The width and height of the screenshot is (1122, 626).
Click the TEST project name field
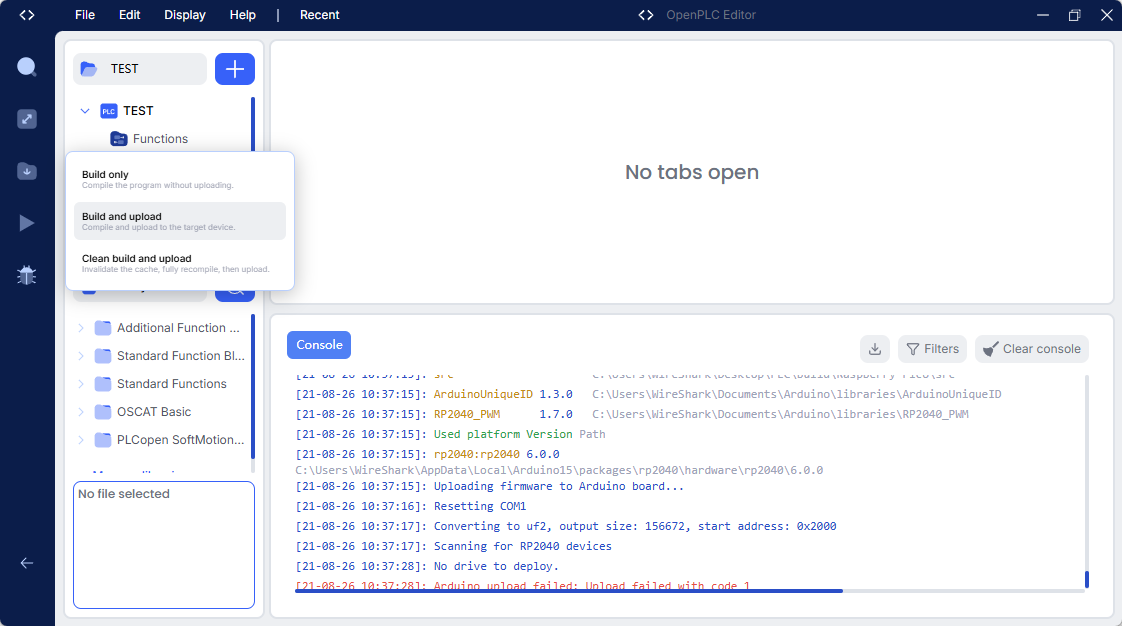(x=140, y=69)
